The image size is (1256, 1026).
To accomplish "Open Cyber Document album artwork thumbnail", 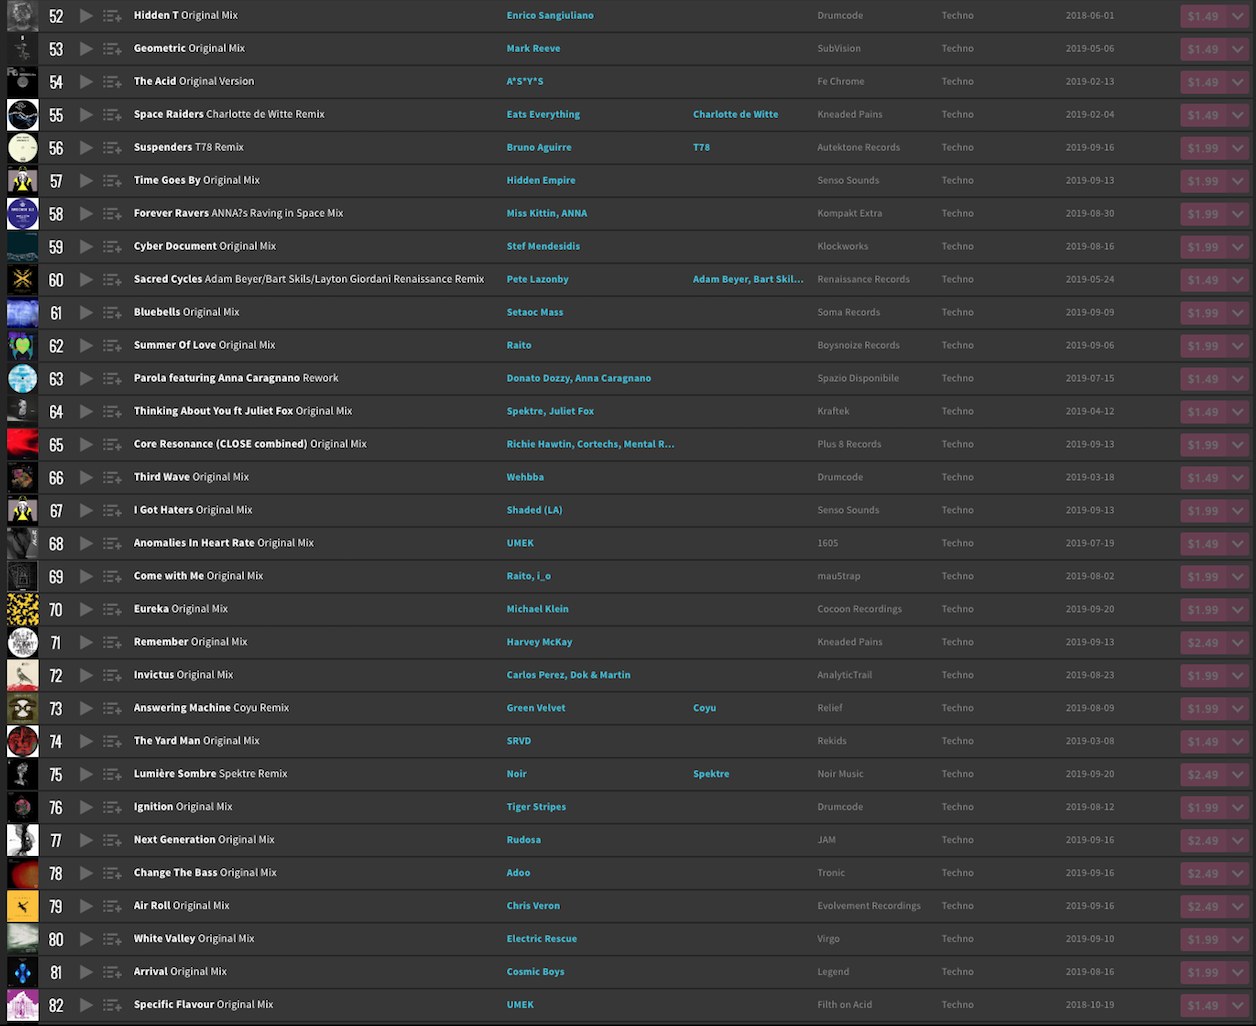I will [23, 247].
